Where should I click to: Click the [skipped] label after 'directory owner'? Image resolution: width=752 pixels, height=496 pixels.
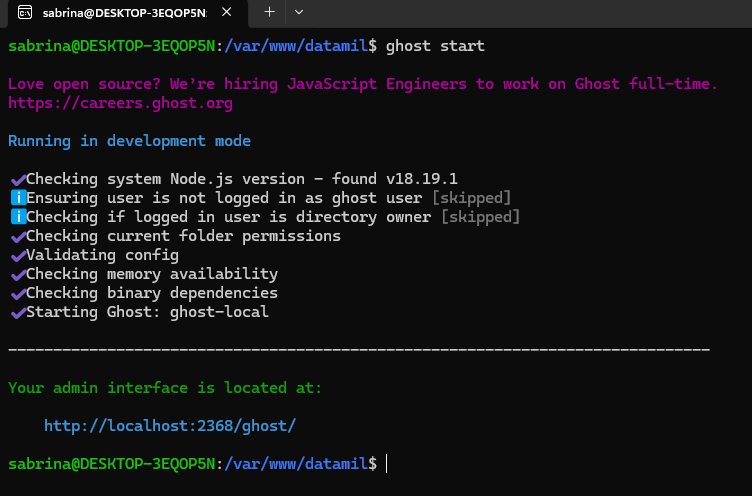[x=481, y=217]
